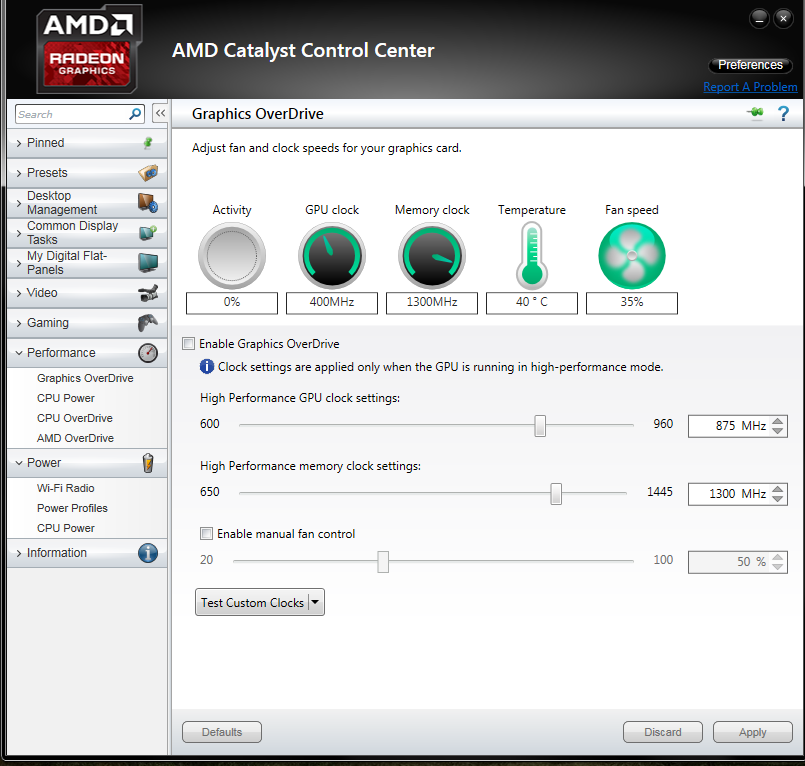This screenshot has width=805, height=766.
Task: Click the blue info icon beside clock settings note
Action: click(206, 367)
